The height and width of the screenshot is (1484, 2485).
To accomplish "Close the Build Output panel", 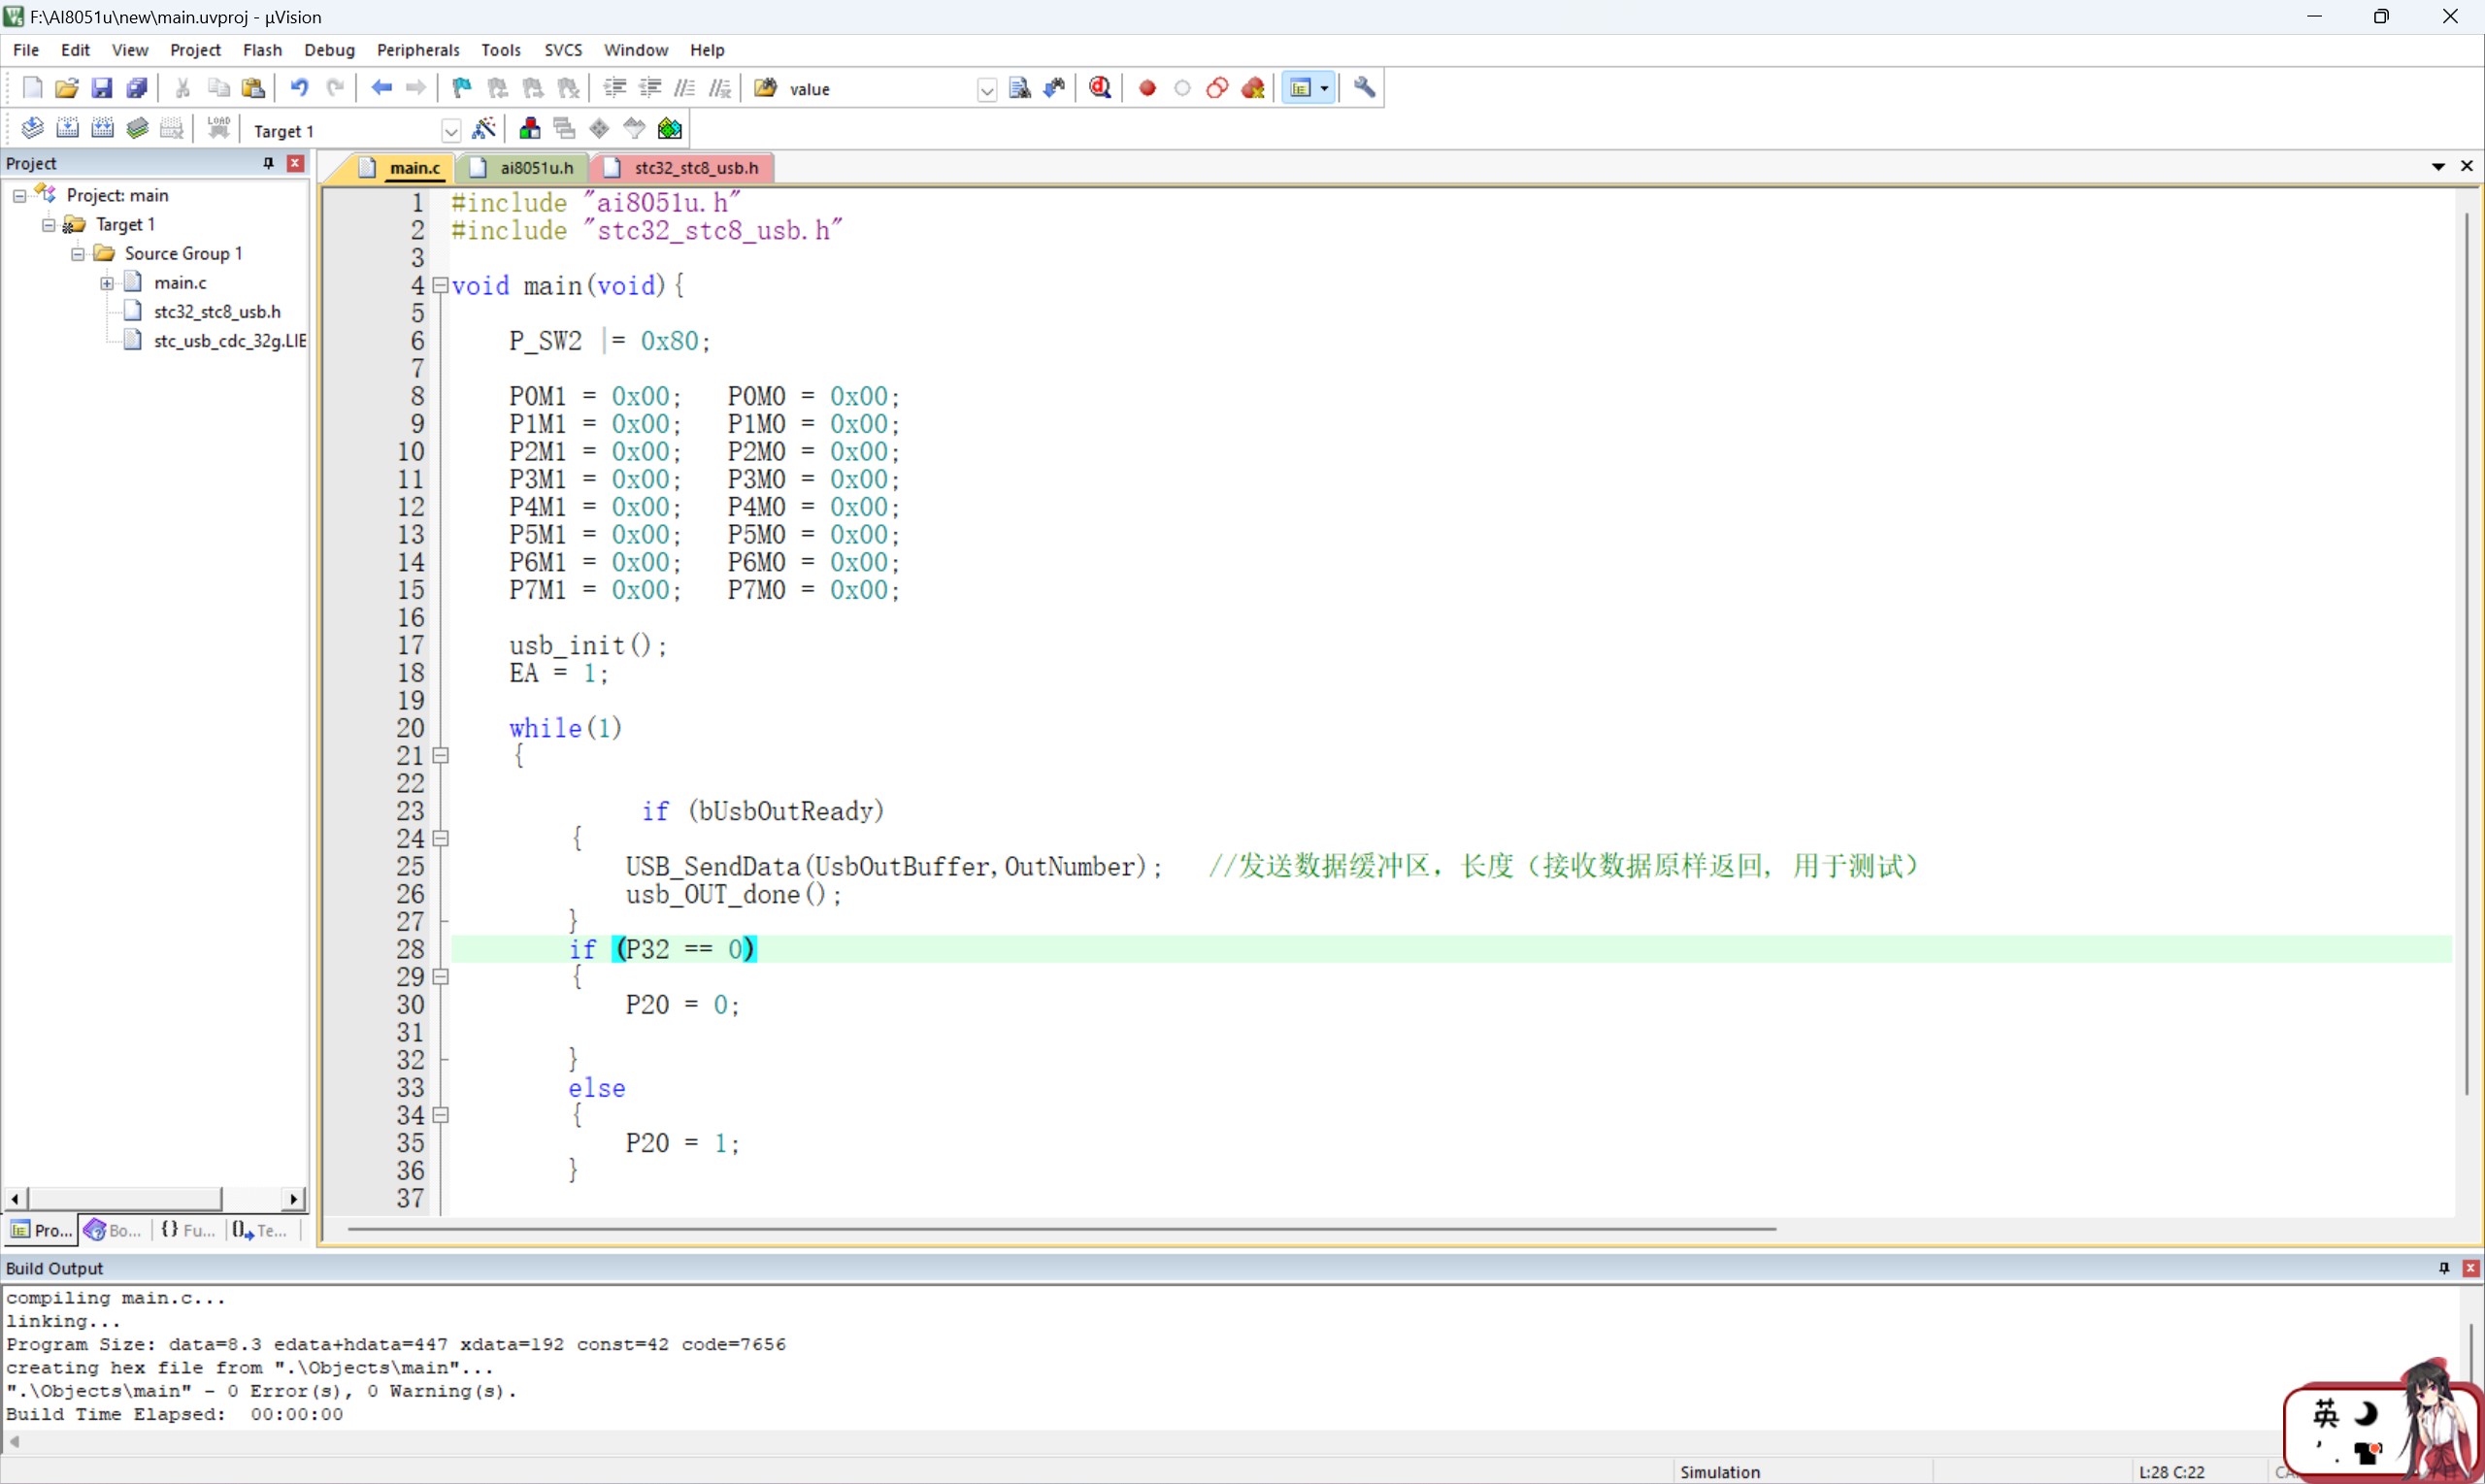I will click(2470, 1268).
